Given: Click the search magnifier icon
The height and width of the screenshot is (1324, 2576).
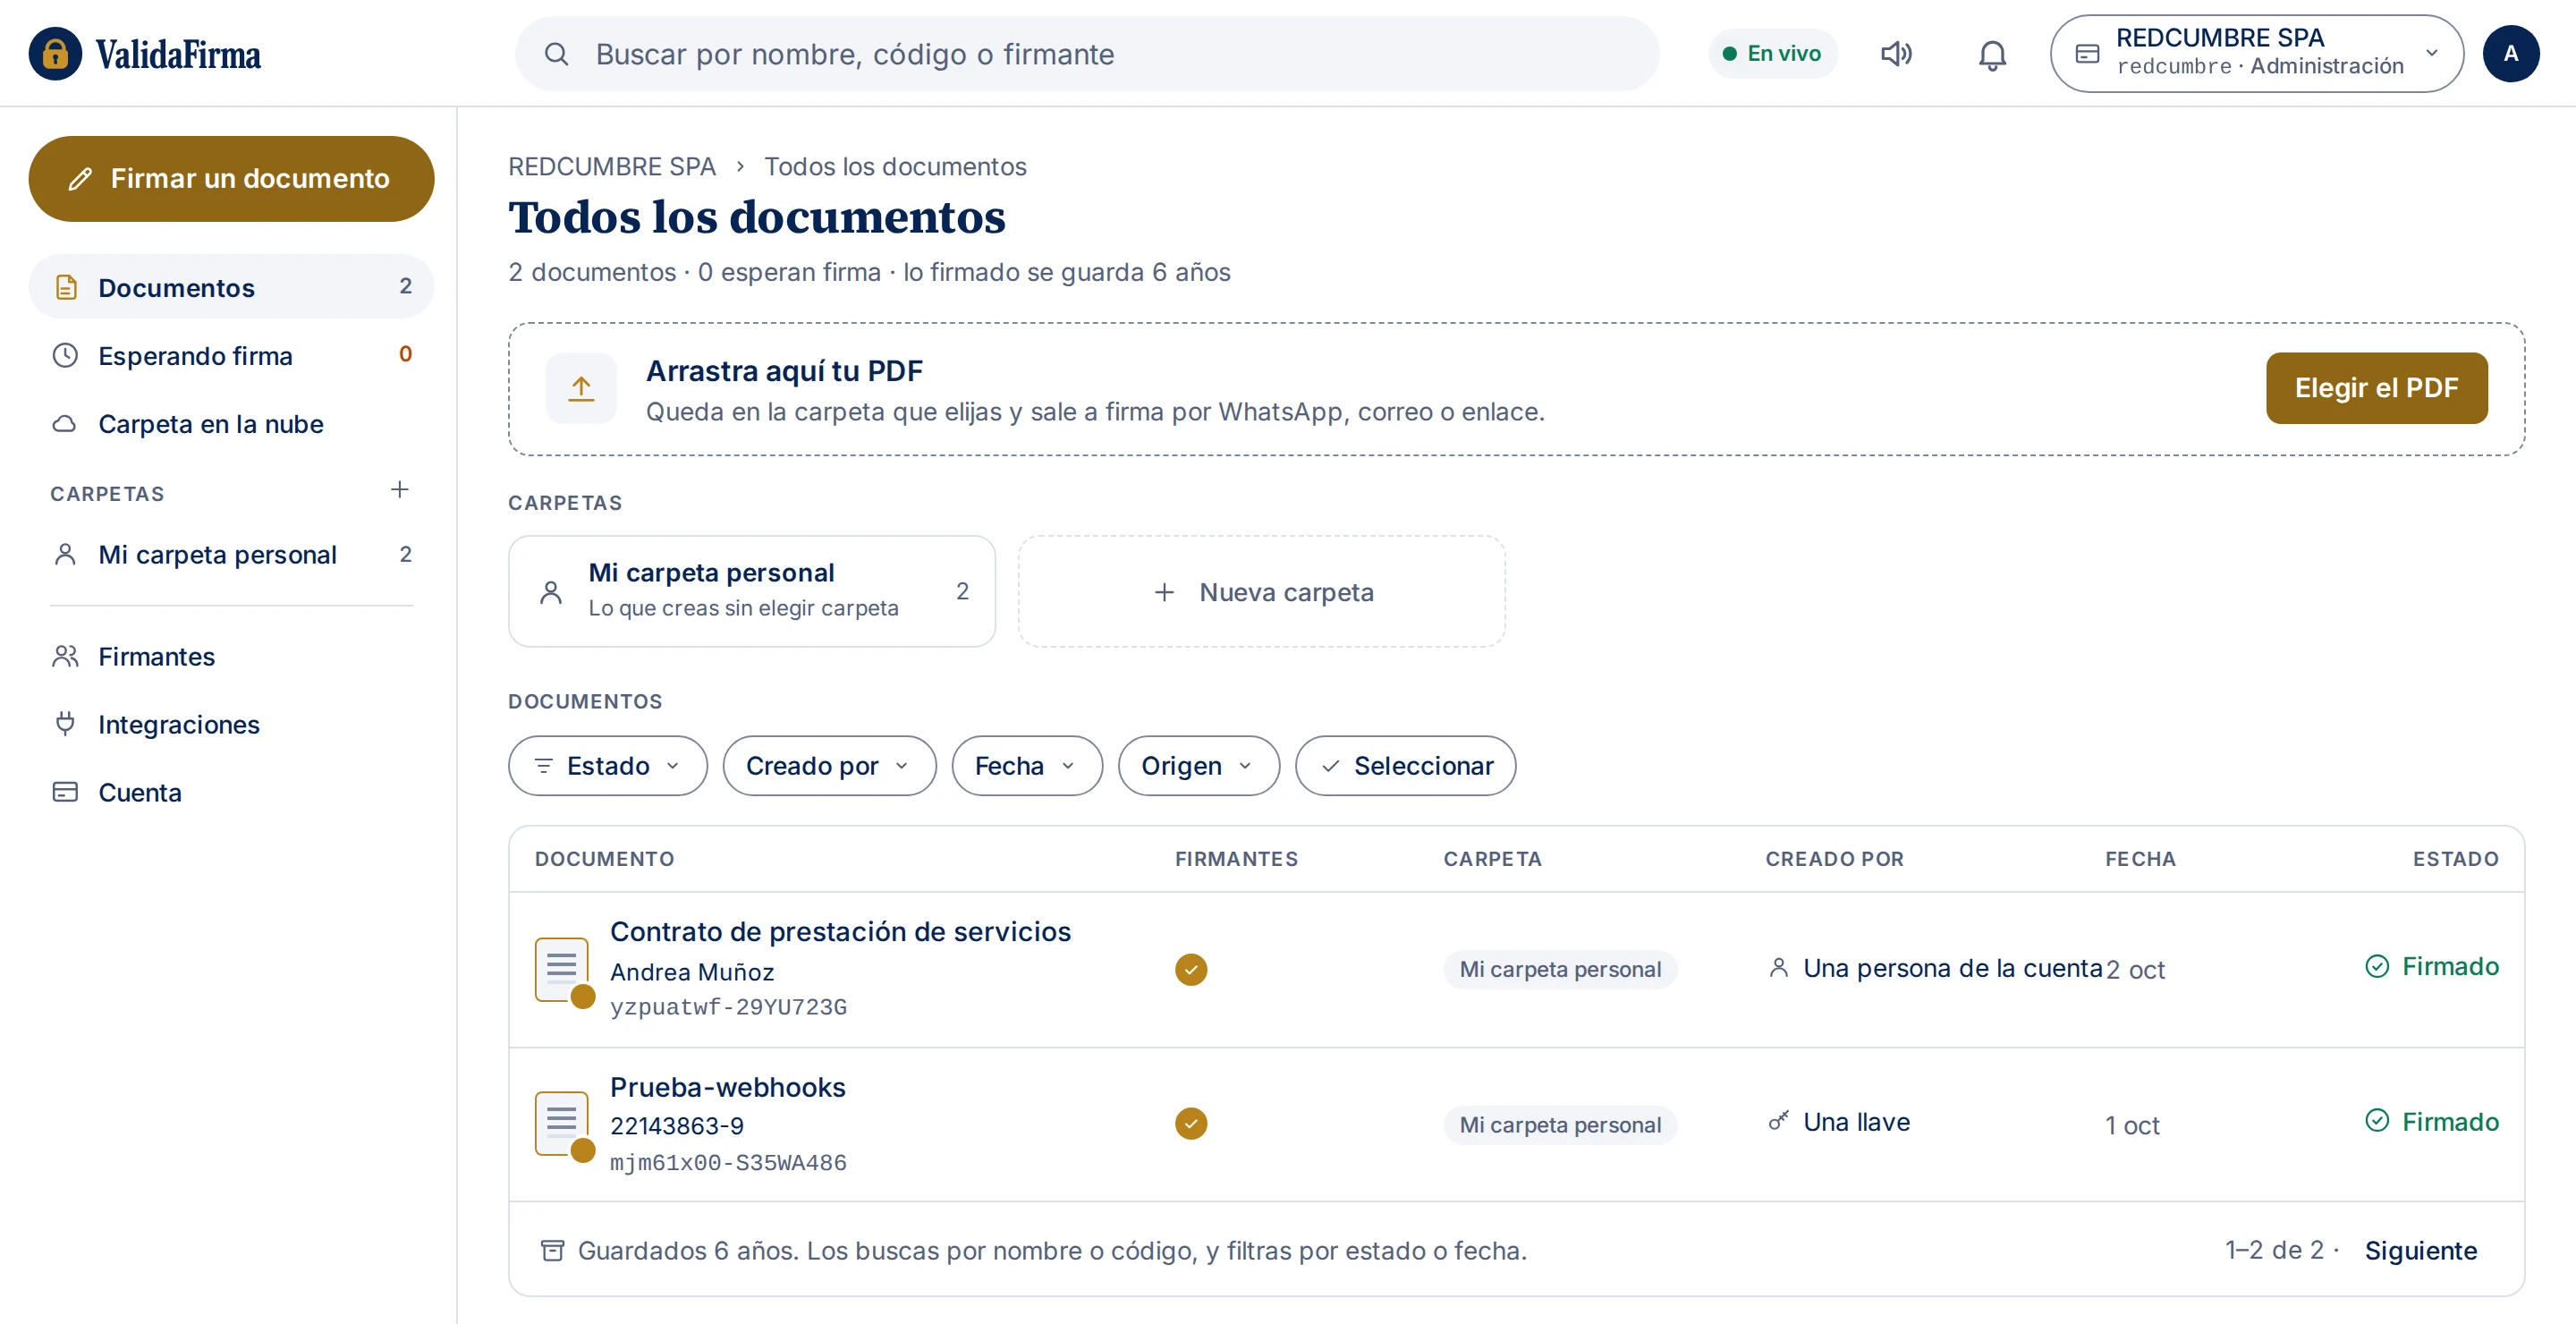Looking at the screenshot, I should click(x=557, y=54).
